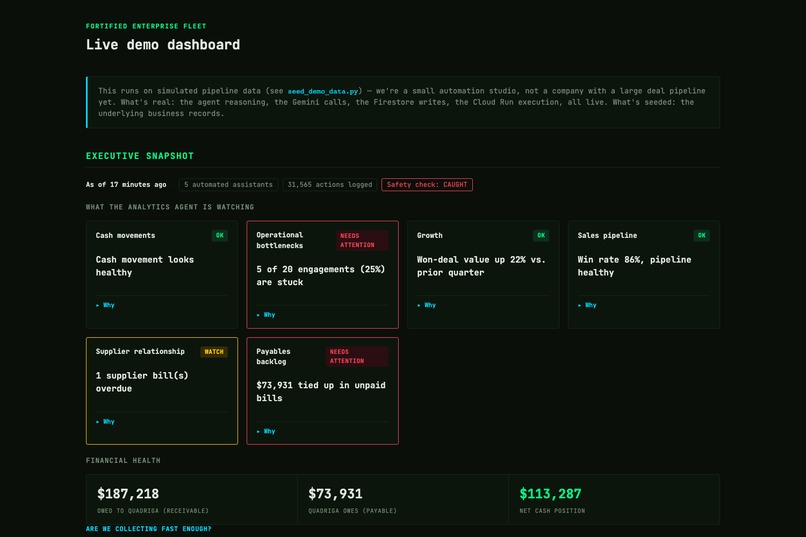Open the seed_demo_data.py link
806x537 pixels.
(x=323, y=91)
